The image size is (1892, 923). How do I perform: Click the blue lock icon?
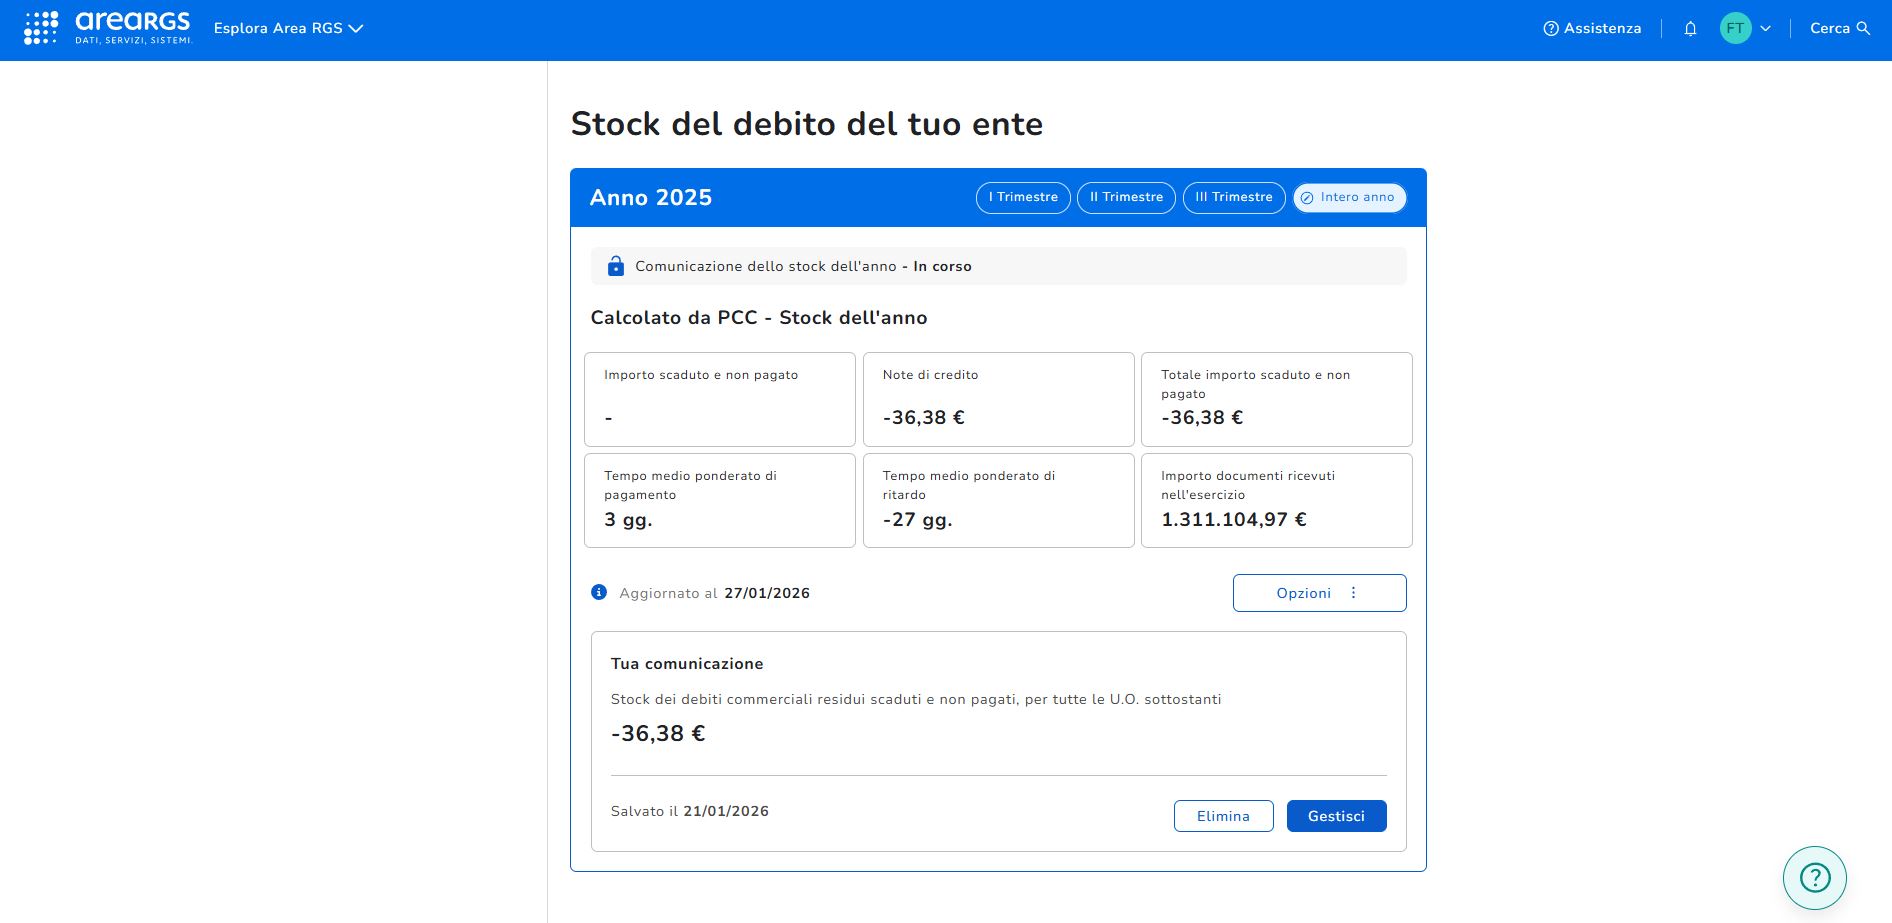(616, 266)
